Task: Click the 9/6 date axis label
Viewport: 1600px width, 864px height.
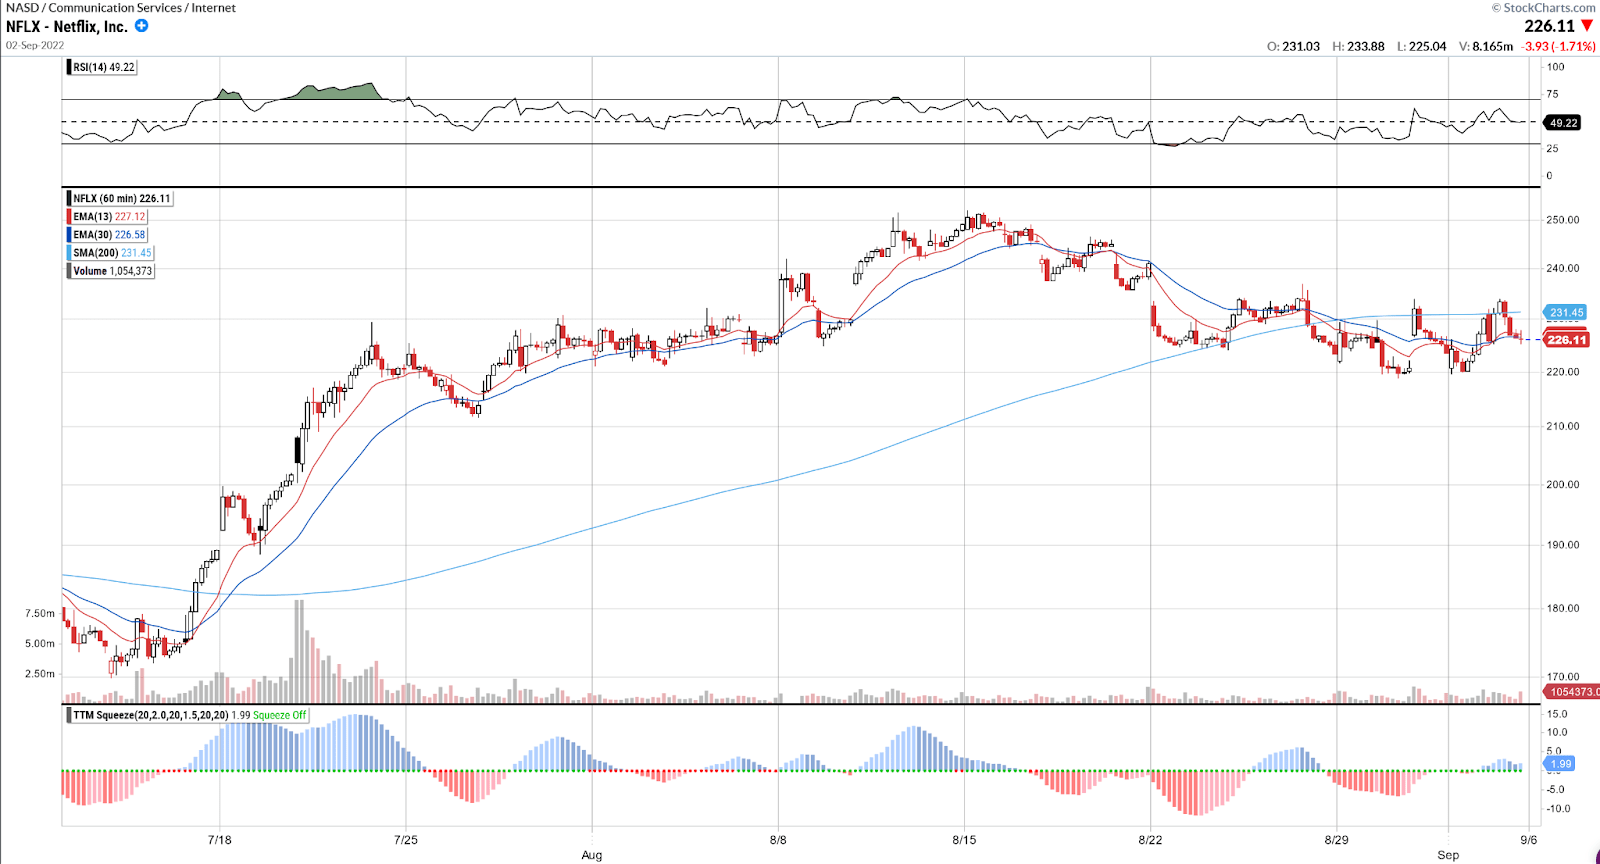Action: pos(1528,840)
